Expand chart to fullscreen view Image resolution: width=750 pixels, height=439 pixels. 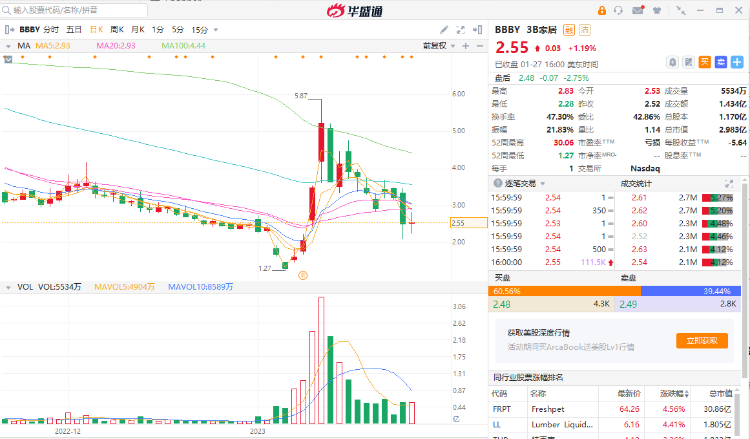tap(461, 30)
